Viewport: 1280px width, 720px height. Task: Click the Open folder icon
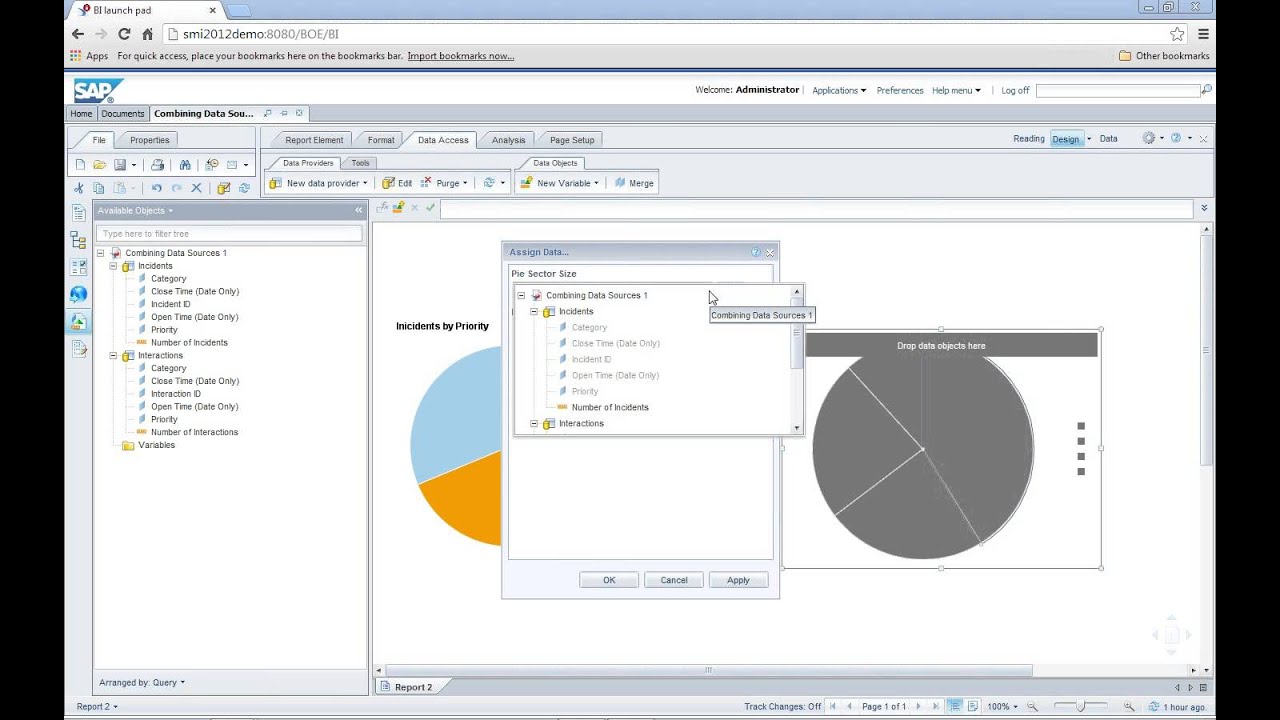coord(100,165)
